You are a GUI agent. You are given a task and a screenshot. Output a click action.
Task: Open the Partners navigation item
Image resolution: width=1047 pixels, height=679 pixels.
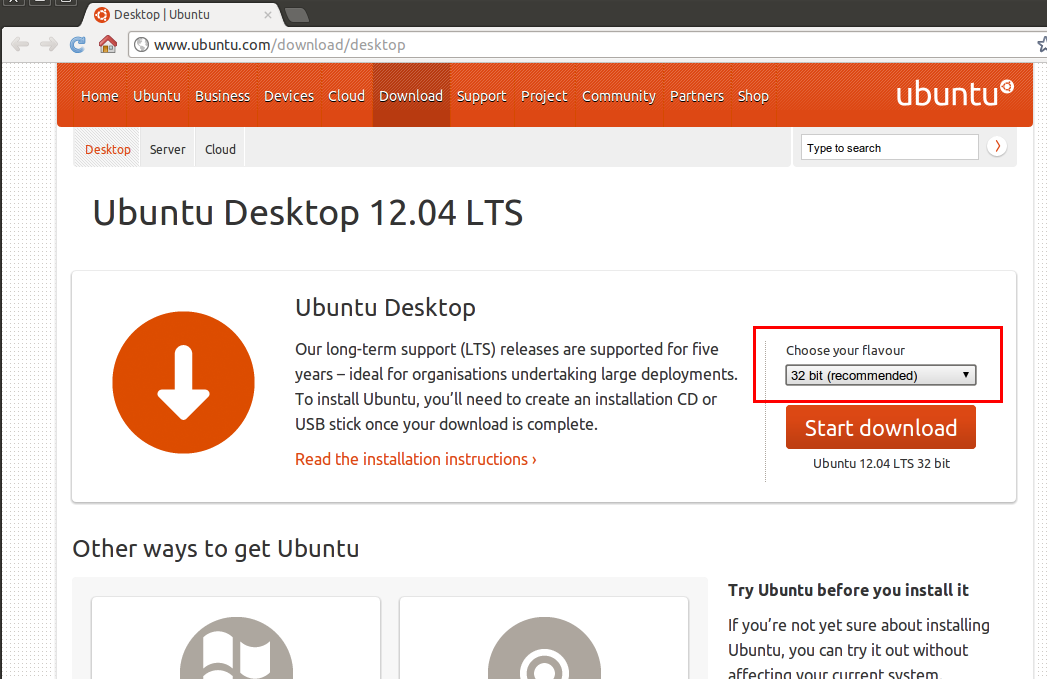(x=696, y=96)
